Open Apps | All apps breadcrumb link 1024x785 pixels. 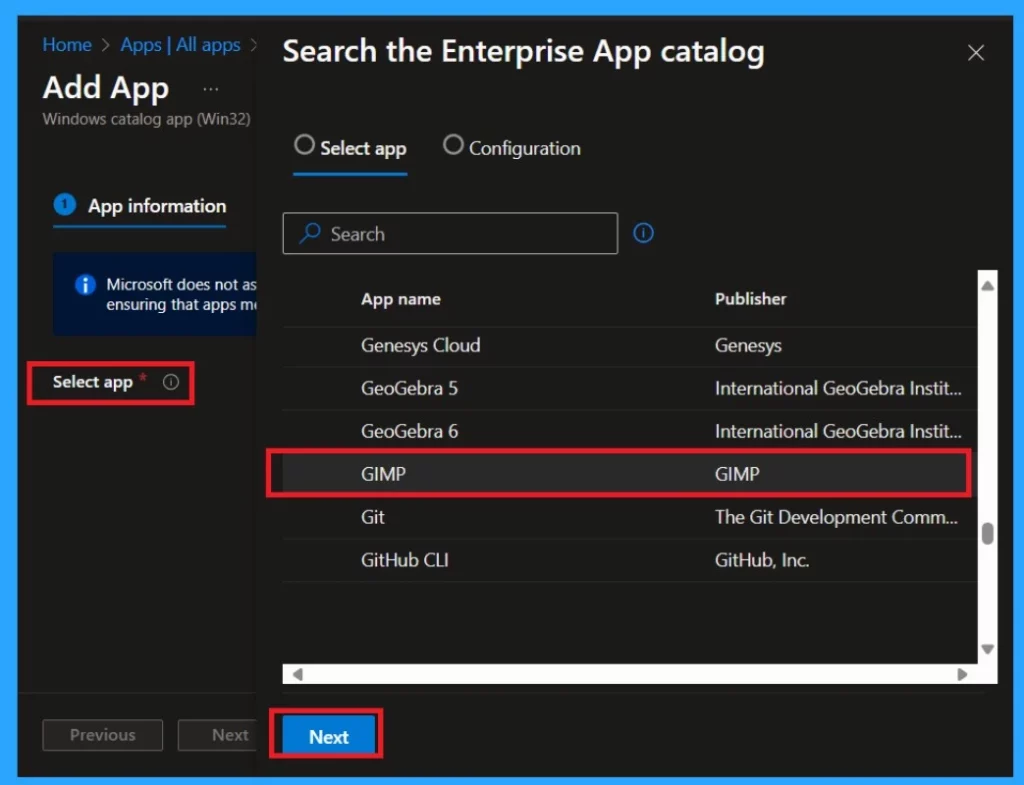(180, 45)
